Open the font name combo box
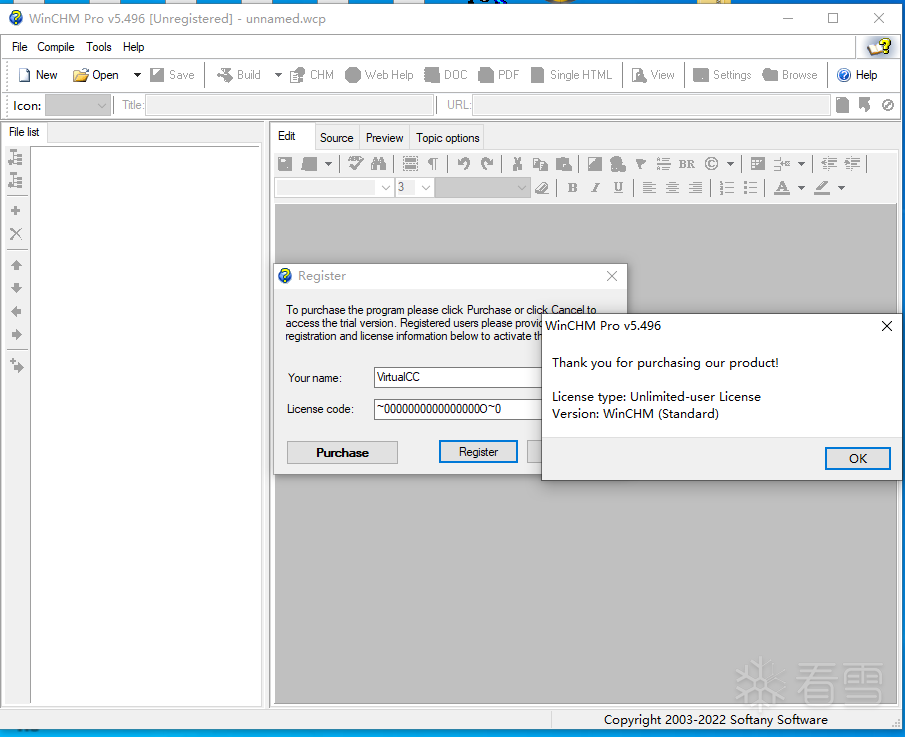The height and width of the screenshot is (737, 905). [x=334, y=188]
